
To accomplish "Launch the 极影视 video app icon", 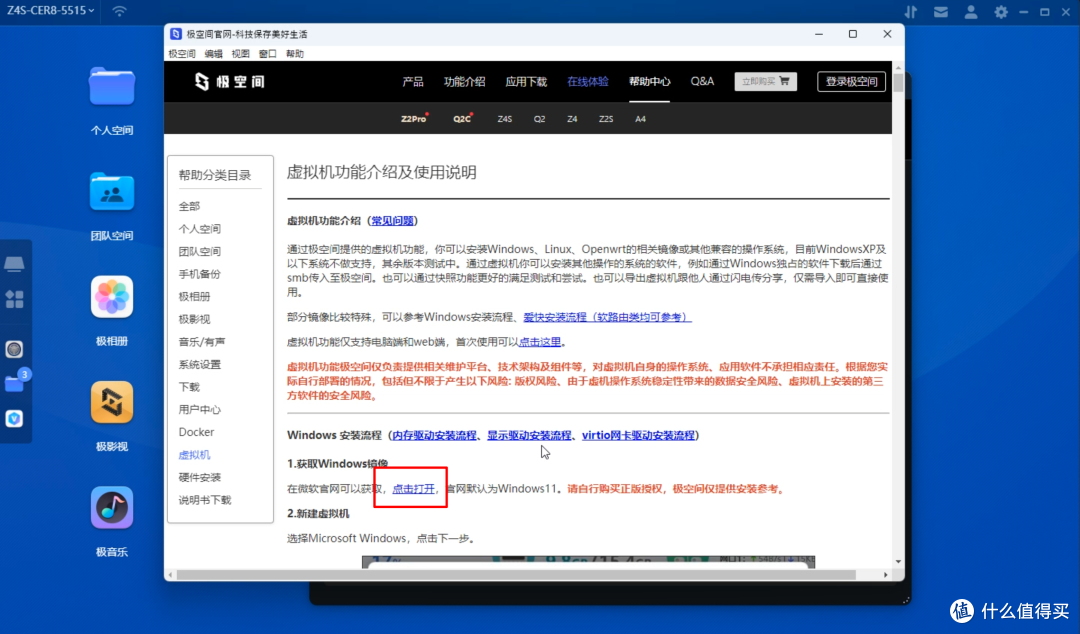I will click(x=112, y=402).
